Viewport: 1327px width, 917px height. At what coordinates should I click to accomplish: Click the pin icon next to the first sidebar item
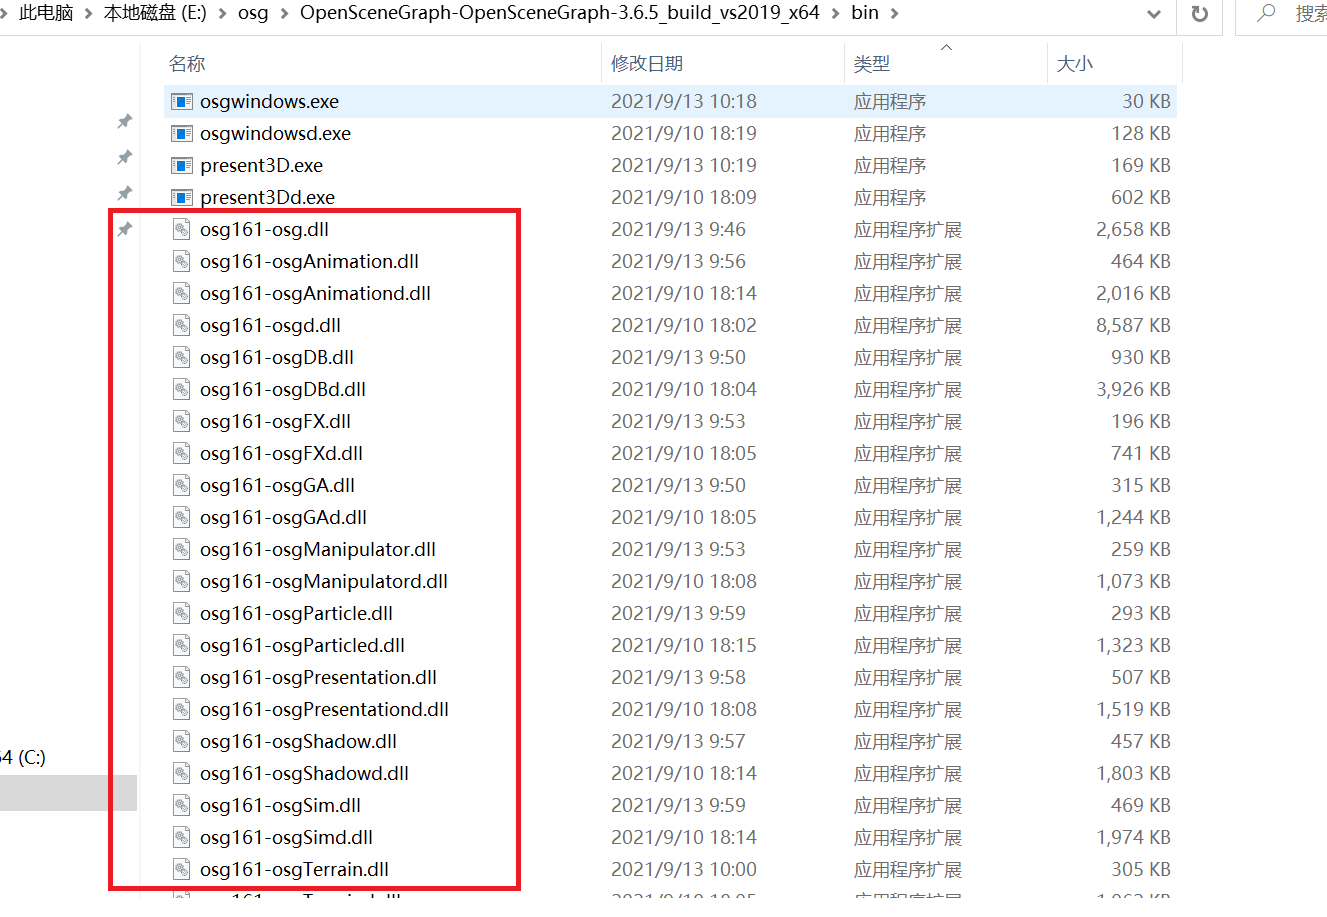124,122
